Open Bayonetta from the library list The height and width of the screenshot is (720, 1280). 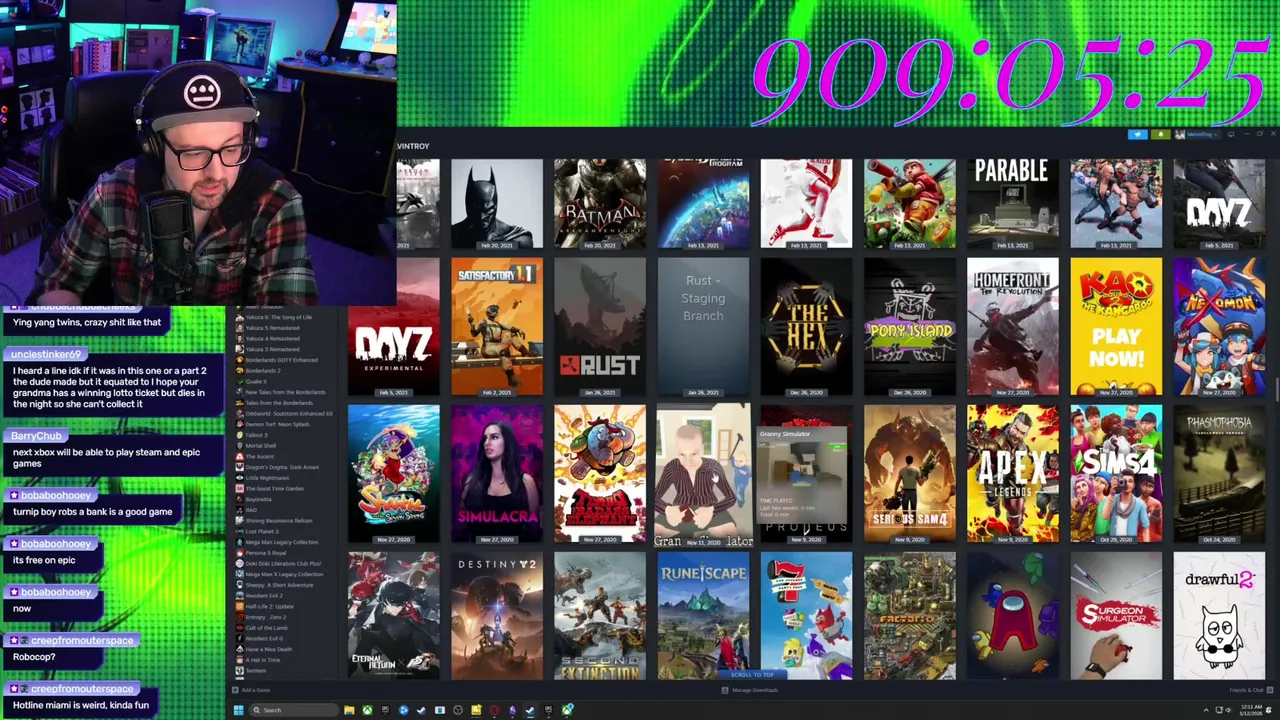click(x=261, y=499)
